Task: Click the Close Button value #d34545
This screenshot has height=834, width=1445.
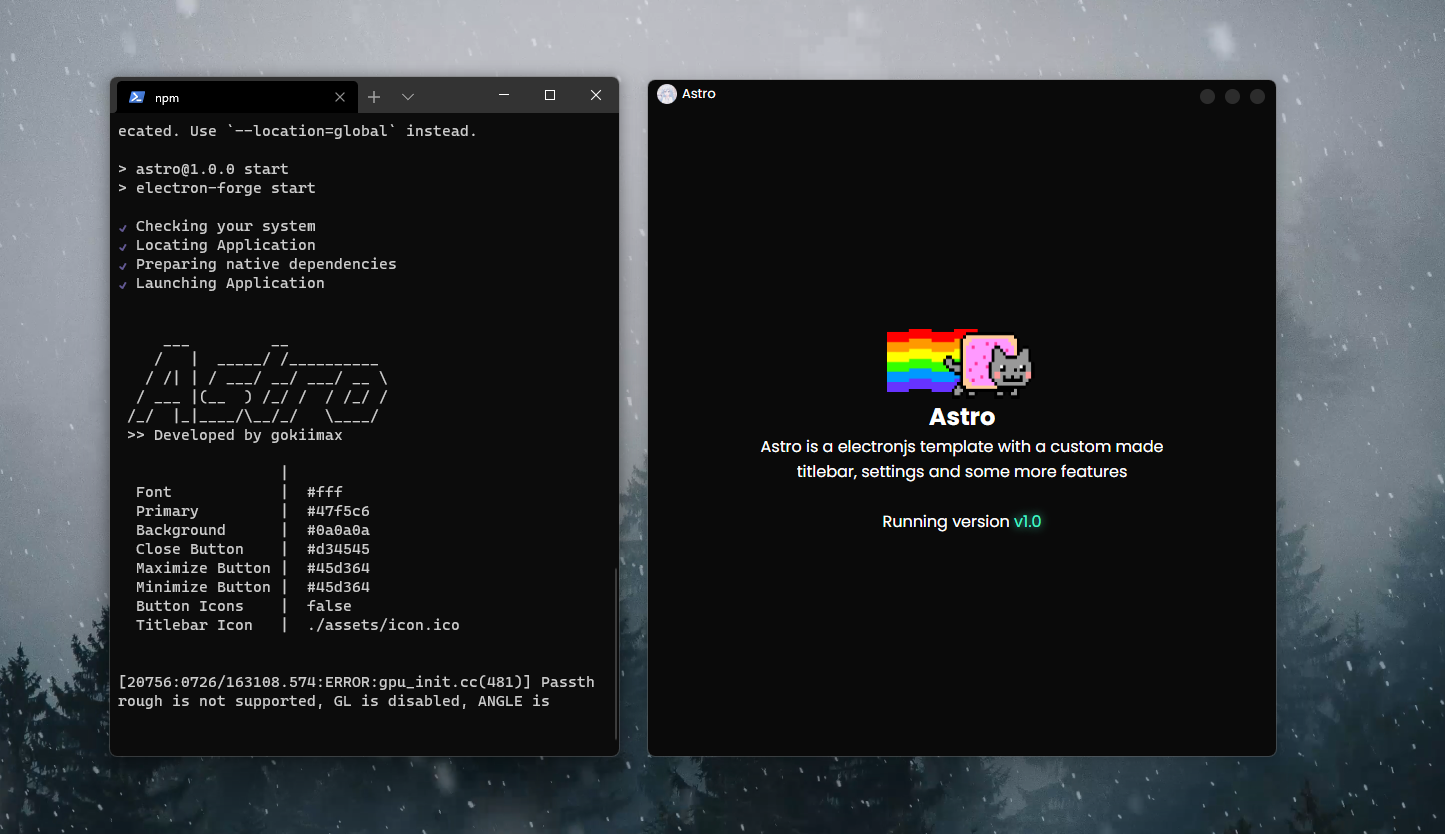Action: click(338, 549)
